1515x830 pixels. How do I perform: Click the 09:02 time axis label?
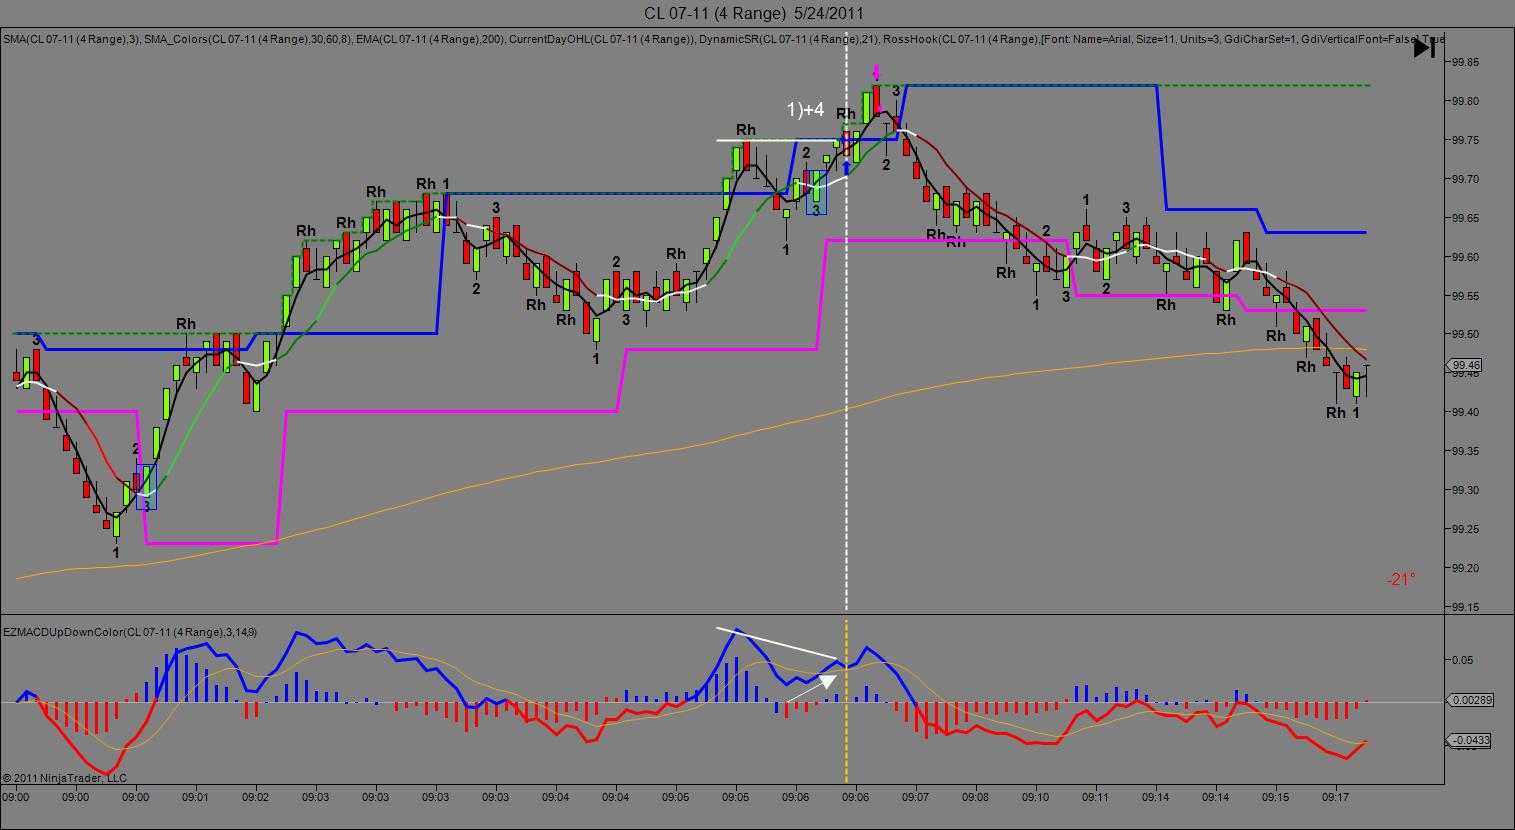point(256,797)
